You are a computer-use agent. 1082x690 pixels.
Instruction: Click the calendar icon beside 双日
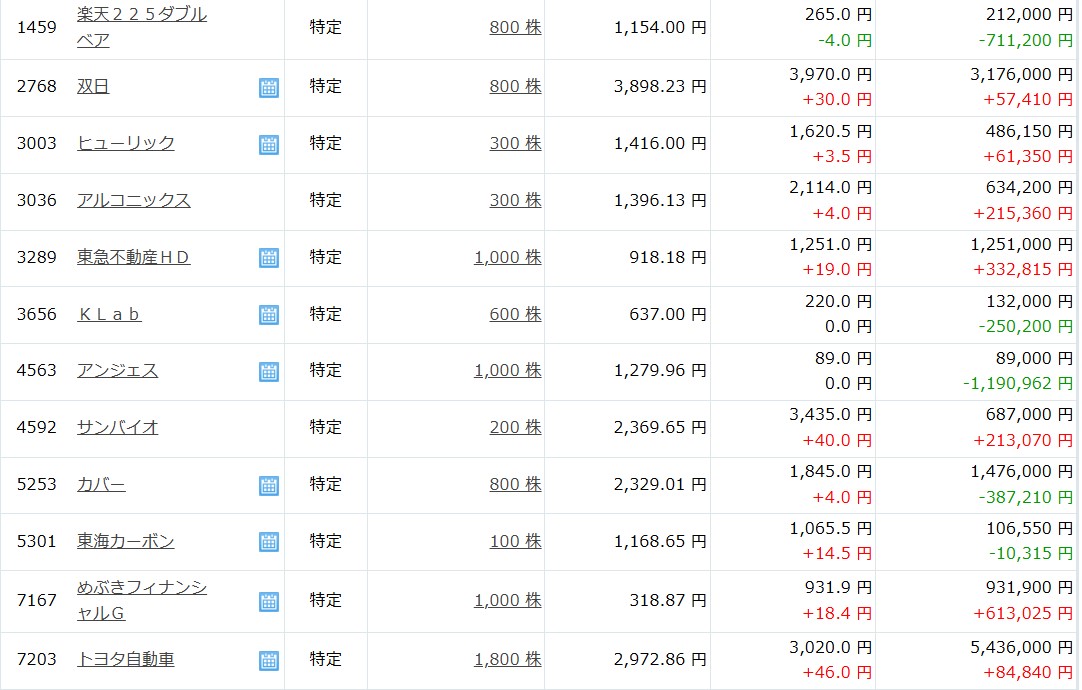click(268, 87)
